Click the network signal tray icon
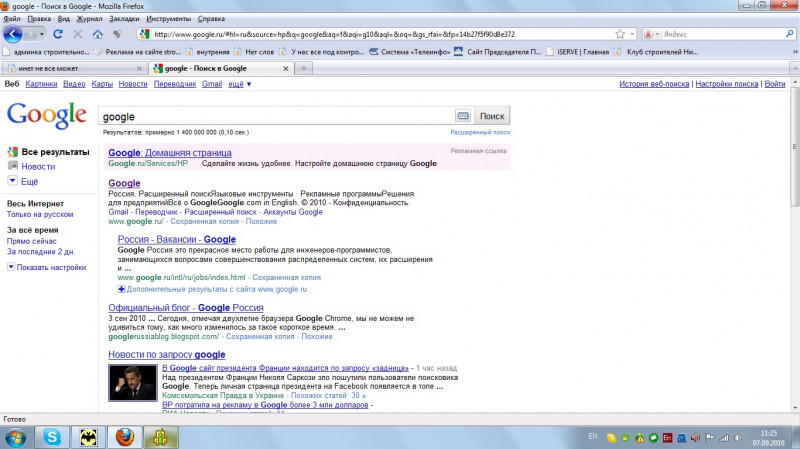Screen dimensions: 800x449 pos(724,438)
